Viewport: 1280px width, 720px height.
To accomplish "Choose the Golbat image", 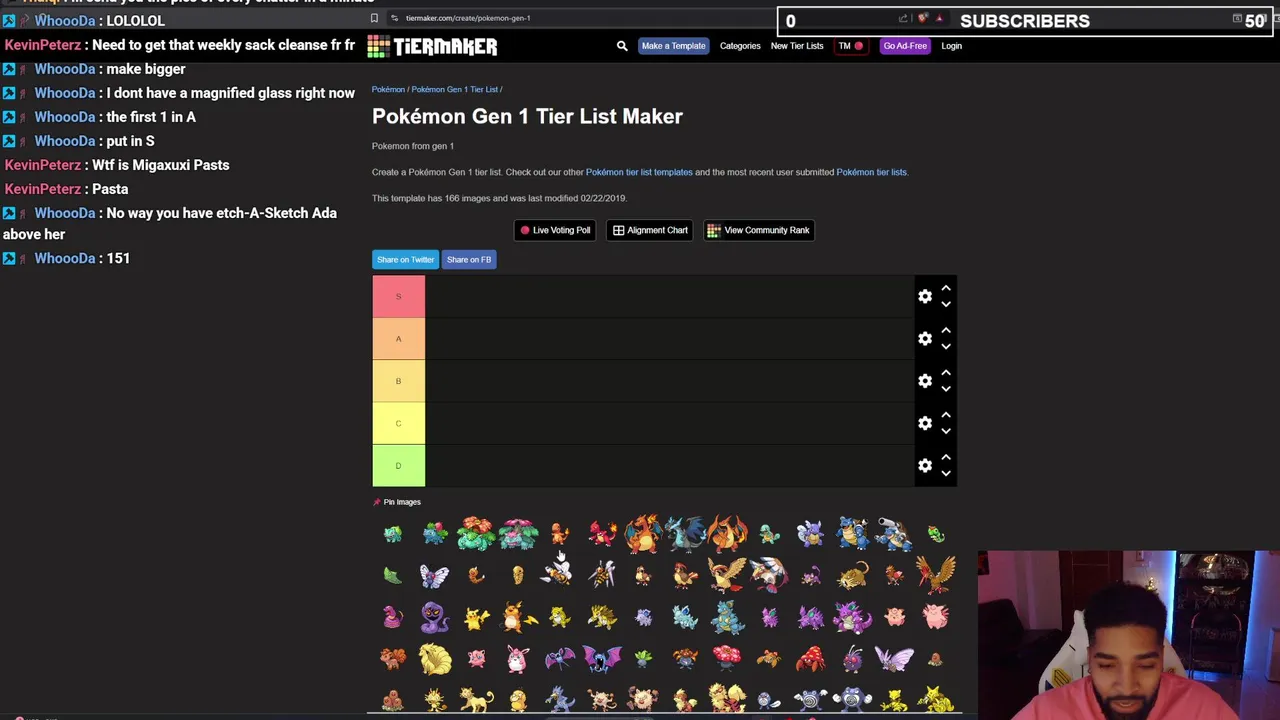I will point(602,659).
